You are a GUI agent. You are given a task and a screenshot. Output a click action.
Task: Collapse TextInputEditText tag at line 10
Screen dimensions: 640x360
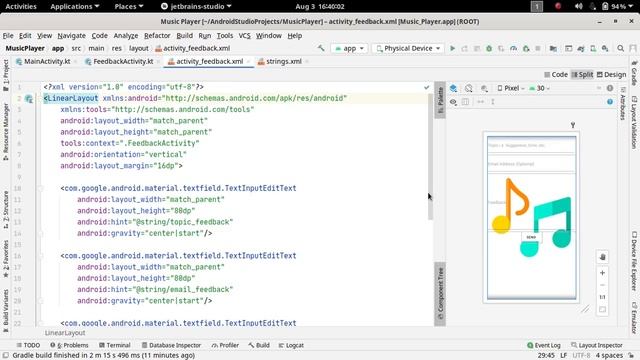(x=40, y=188)
